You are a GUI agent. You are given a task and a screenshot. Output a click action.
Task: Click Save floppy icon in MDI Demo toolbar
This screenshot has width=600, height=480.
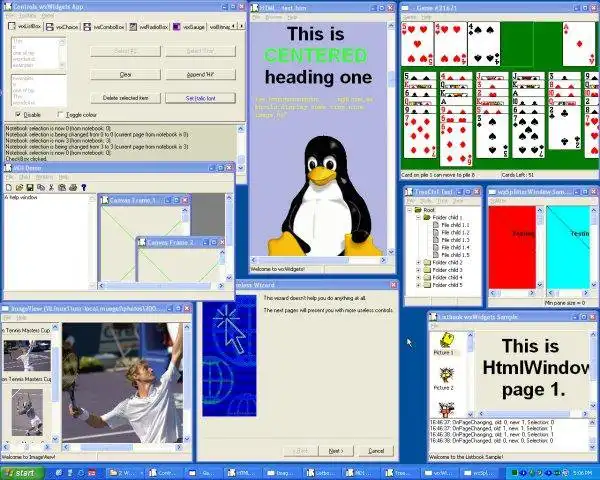click(30, 188)
